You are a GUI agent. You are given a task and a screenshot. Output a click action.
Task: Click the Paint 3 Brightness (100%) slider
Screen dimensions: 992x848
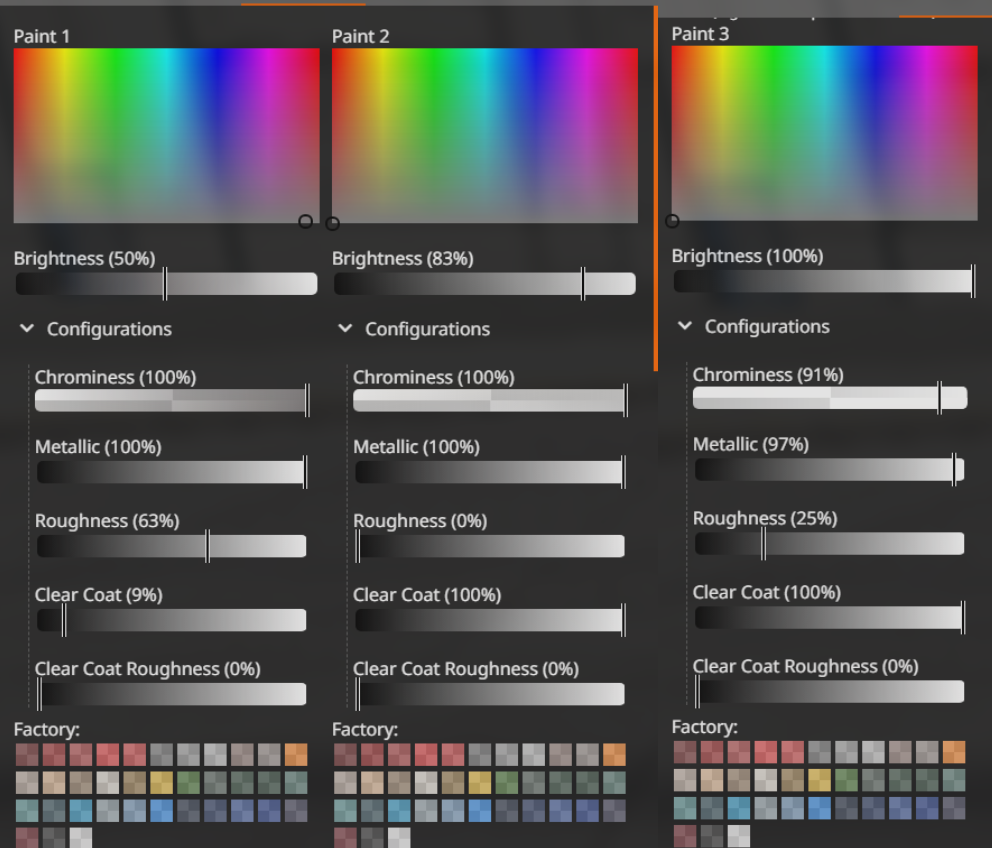pos(824,281)
